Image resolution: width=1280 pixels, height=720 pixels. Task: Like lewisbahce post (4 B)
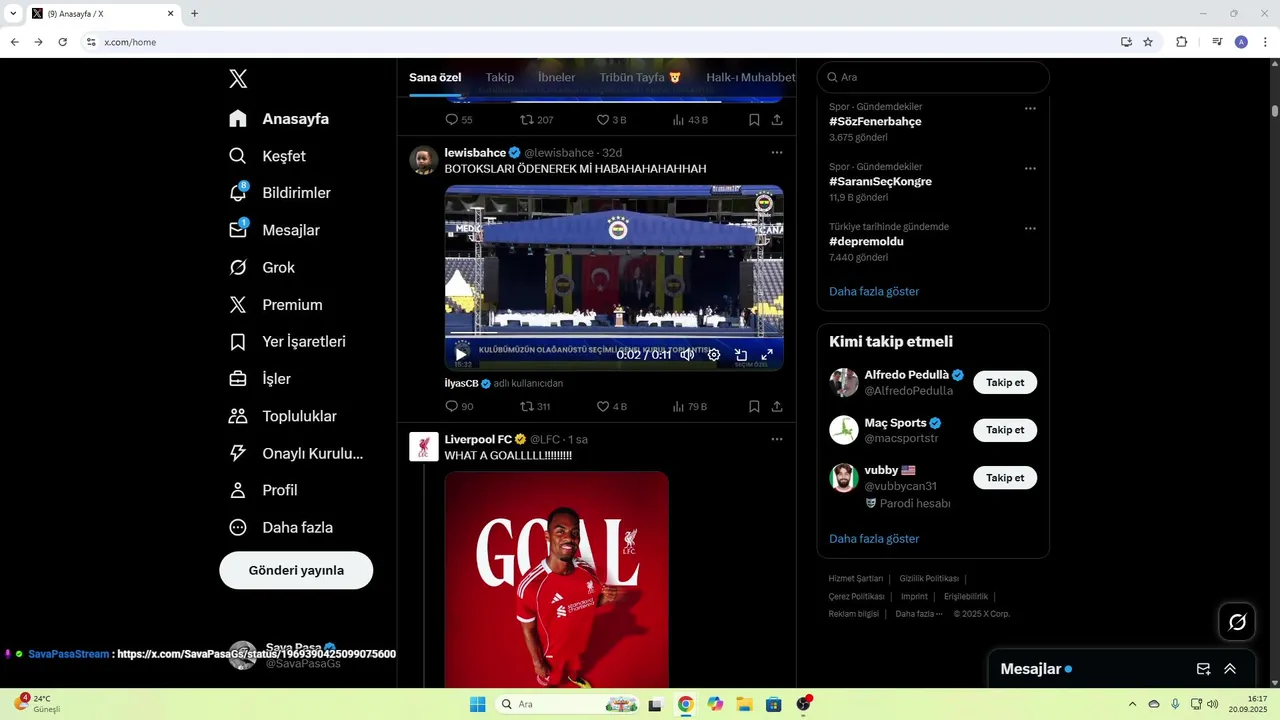(x=611, y=407)
